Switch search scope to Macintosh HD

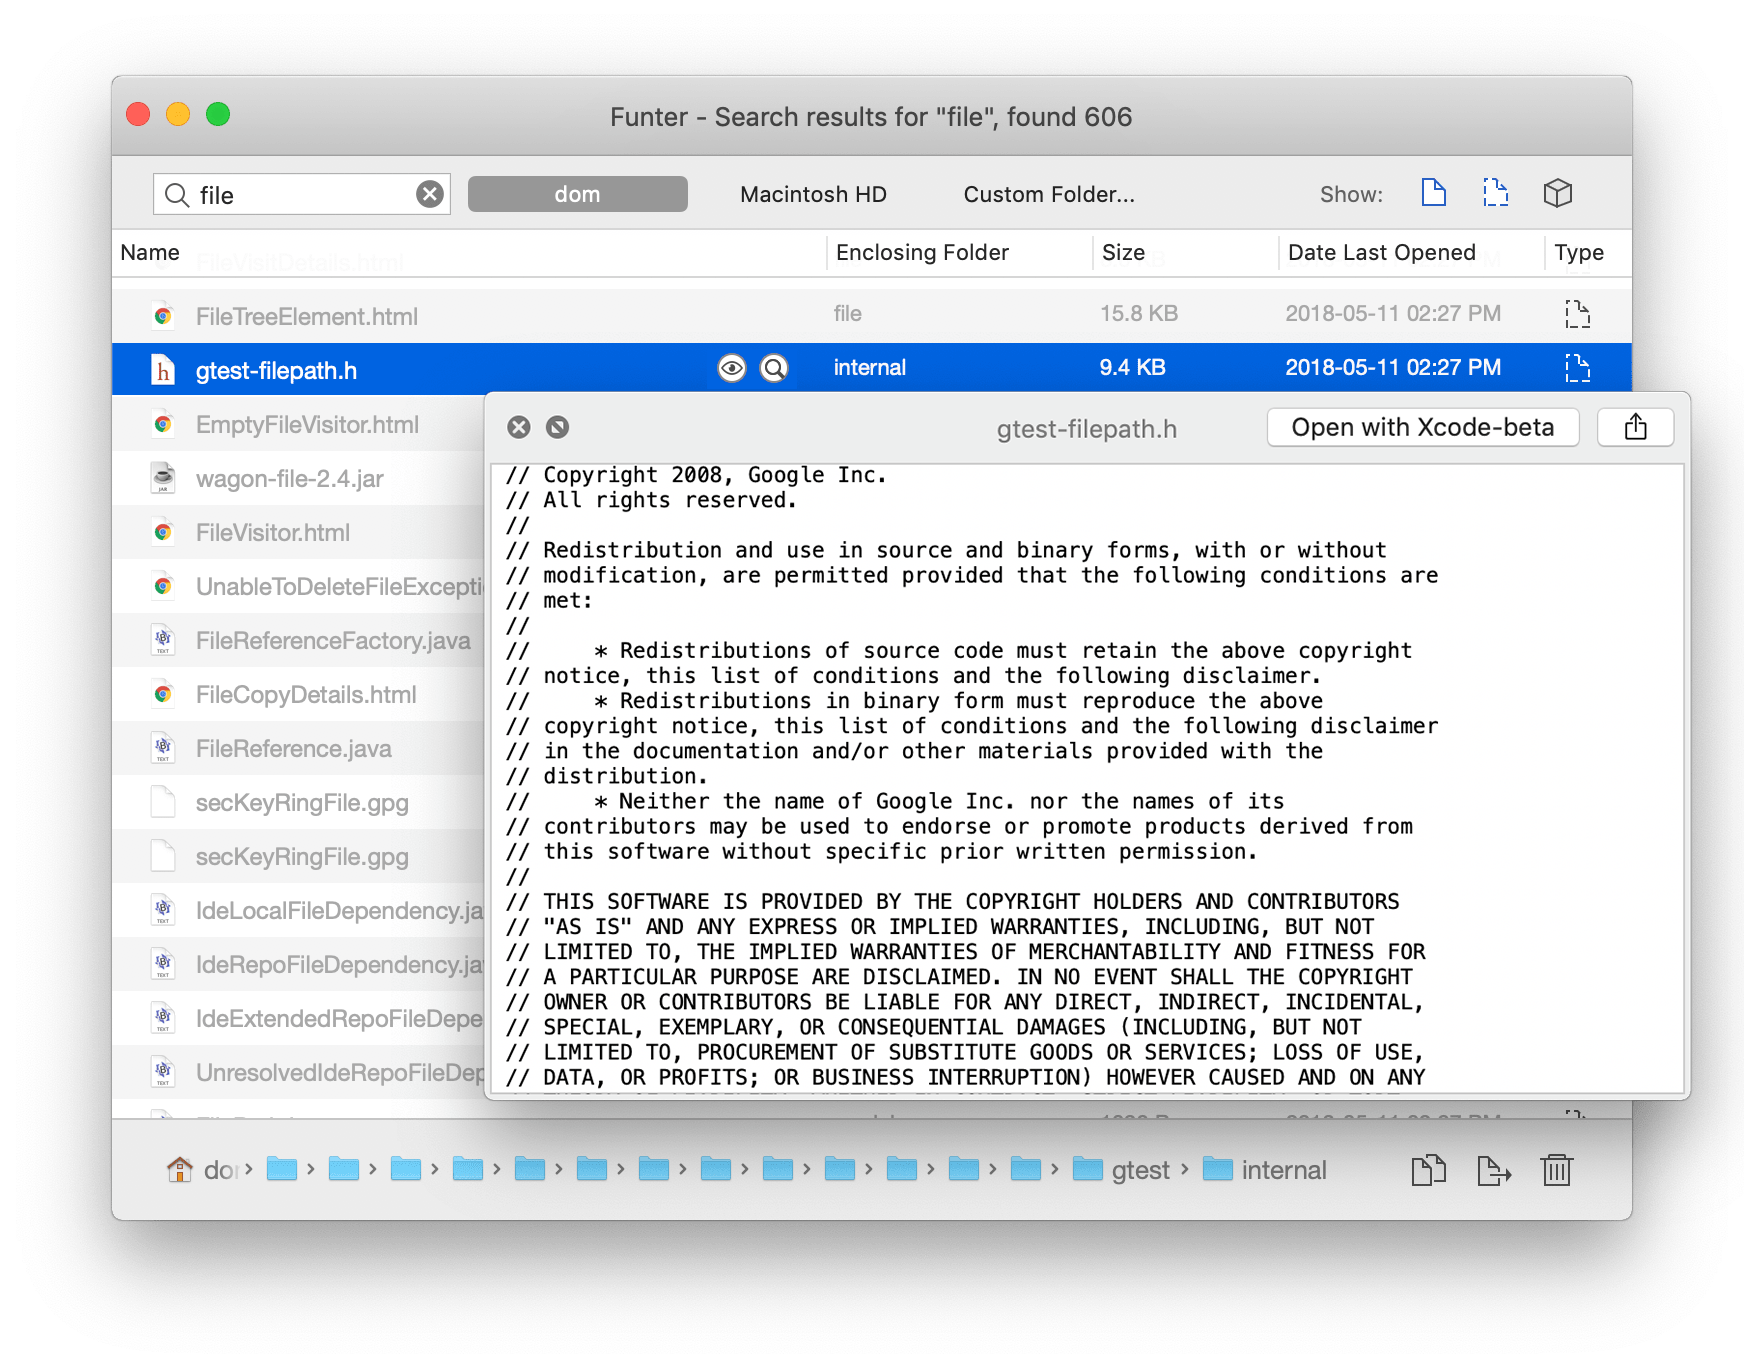click(813, 194)
